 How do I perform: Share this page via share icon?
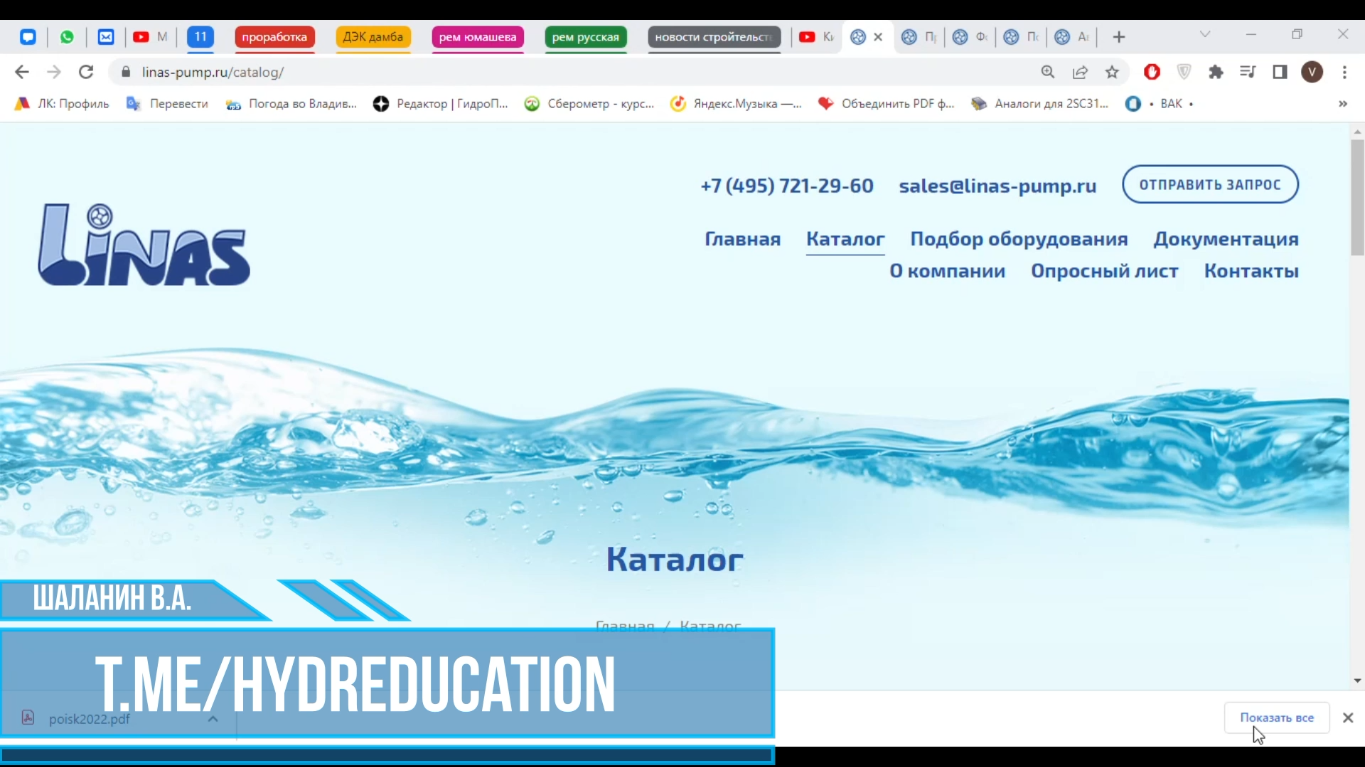1080,72
